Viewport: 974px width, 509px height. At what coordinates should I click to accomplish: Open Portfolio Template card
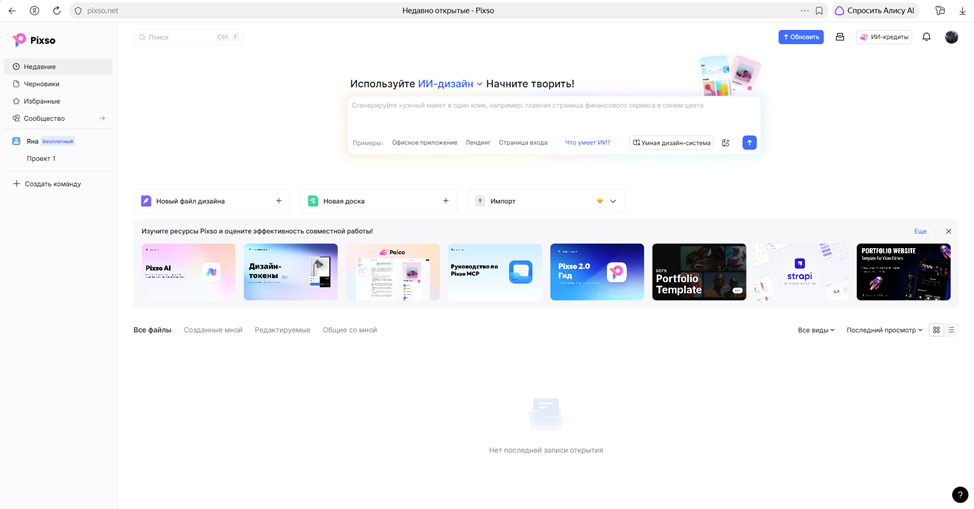pyautogui.click(x=699, y=272)
